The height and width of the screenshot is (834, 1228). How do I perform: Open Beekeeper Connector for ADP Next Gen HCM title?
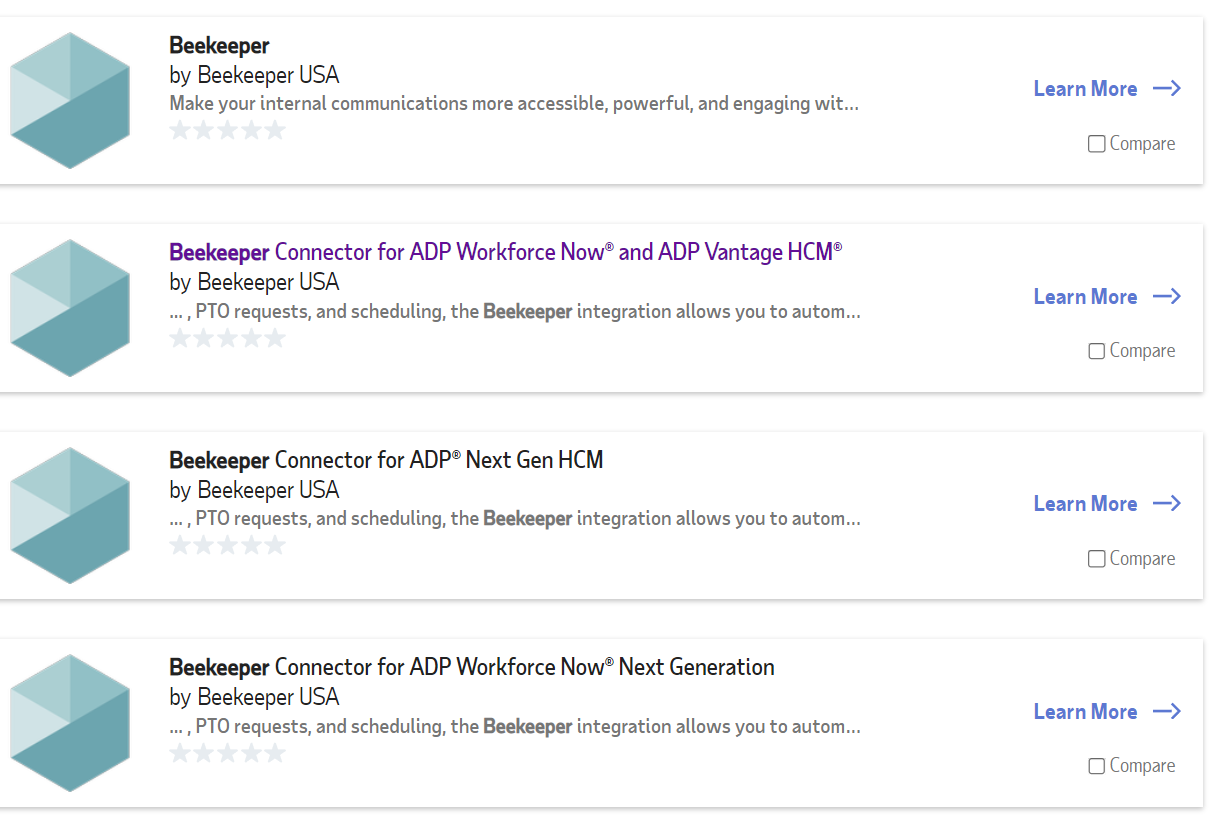click(x=386, y=460)
